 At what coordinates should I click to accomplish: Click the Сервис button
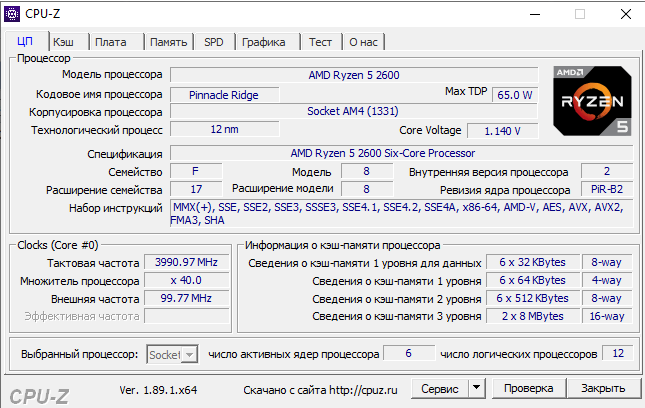[x=440, y=388]
